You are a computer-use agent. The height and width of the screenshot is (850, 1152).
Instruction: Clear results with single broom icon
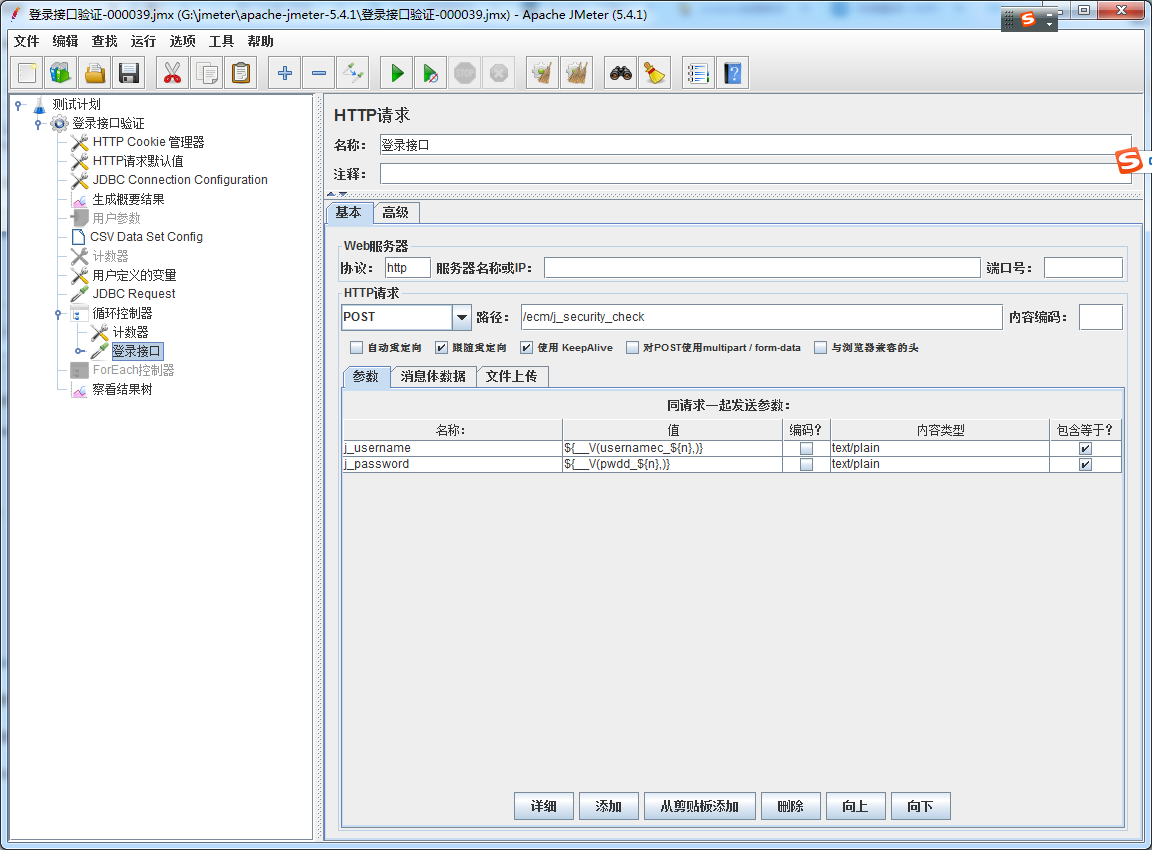pyautogui.click(x=542, y=73)
